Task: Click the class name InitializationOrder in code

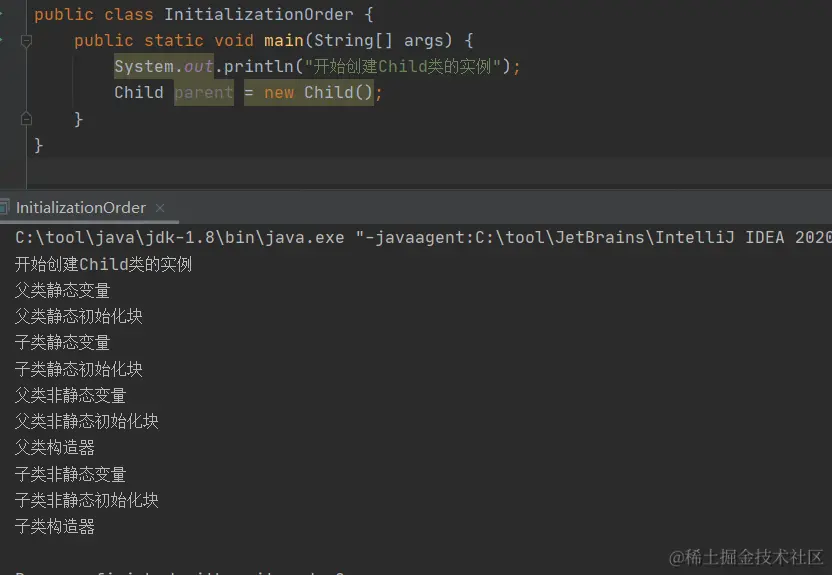Action: coord(258,14)
